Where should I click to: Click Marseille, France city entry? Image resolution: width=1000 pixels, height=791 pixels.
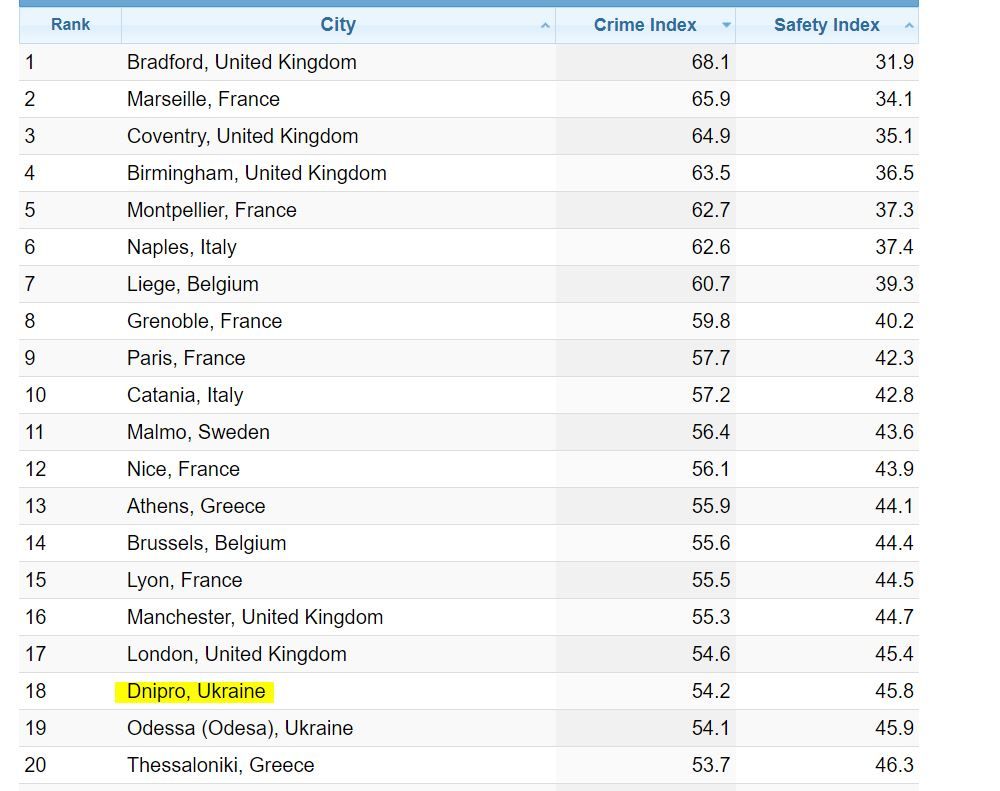pyautogui.click(x=203, y=99)
